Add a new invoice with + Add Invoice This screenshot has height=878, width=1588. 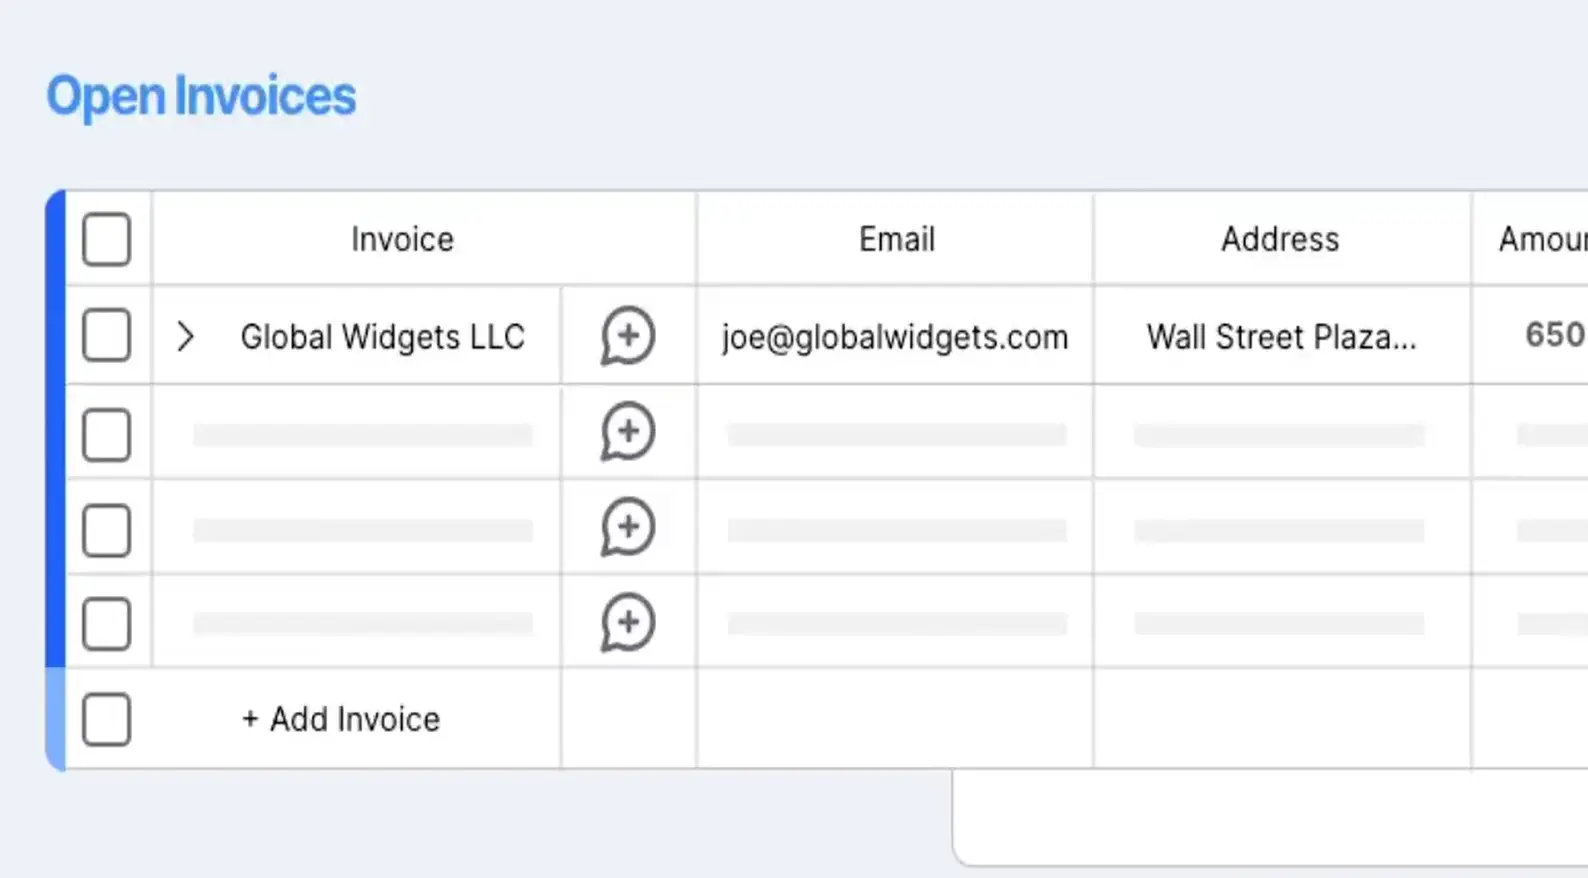[x=341, y=719]
